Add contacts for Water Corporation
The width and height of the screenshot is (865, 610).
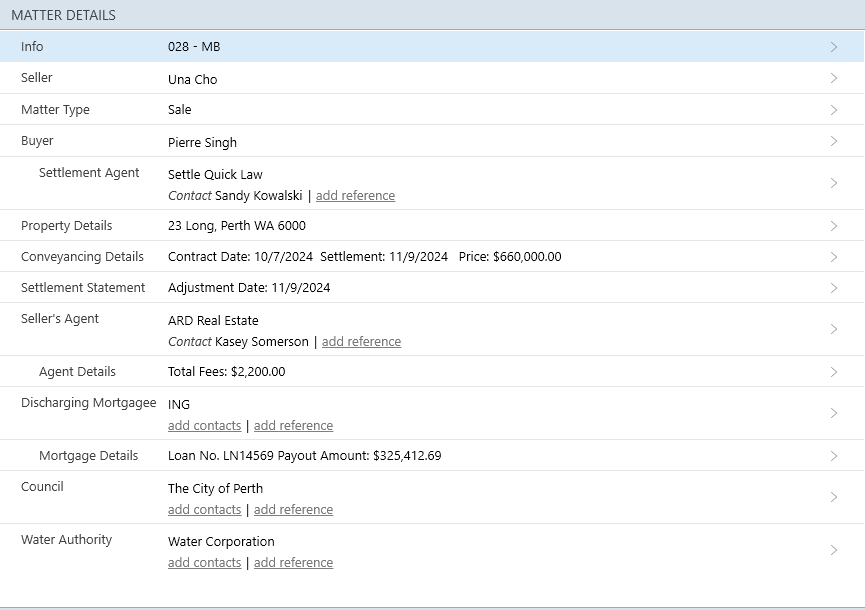click(x=204, y=563)
